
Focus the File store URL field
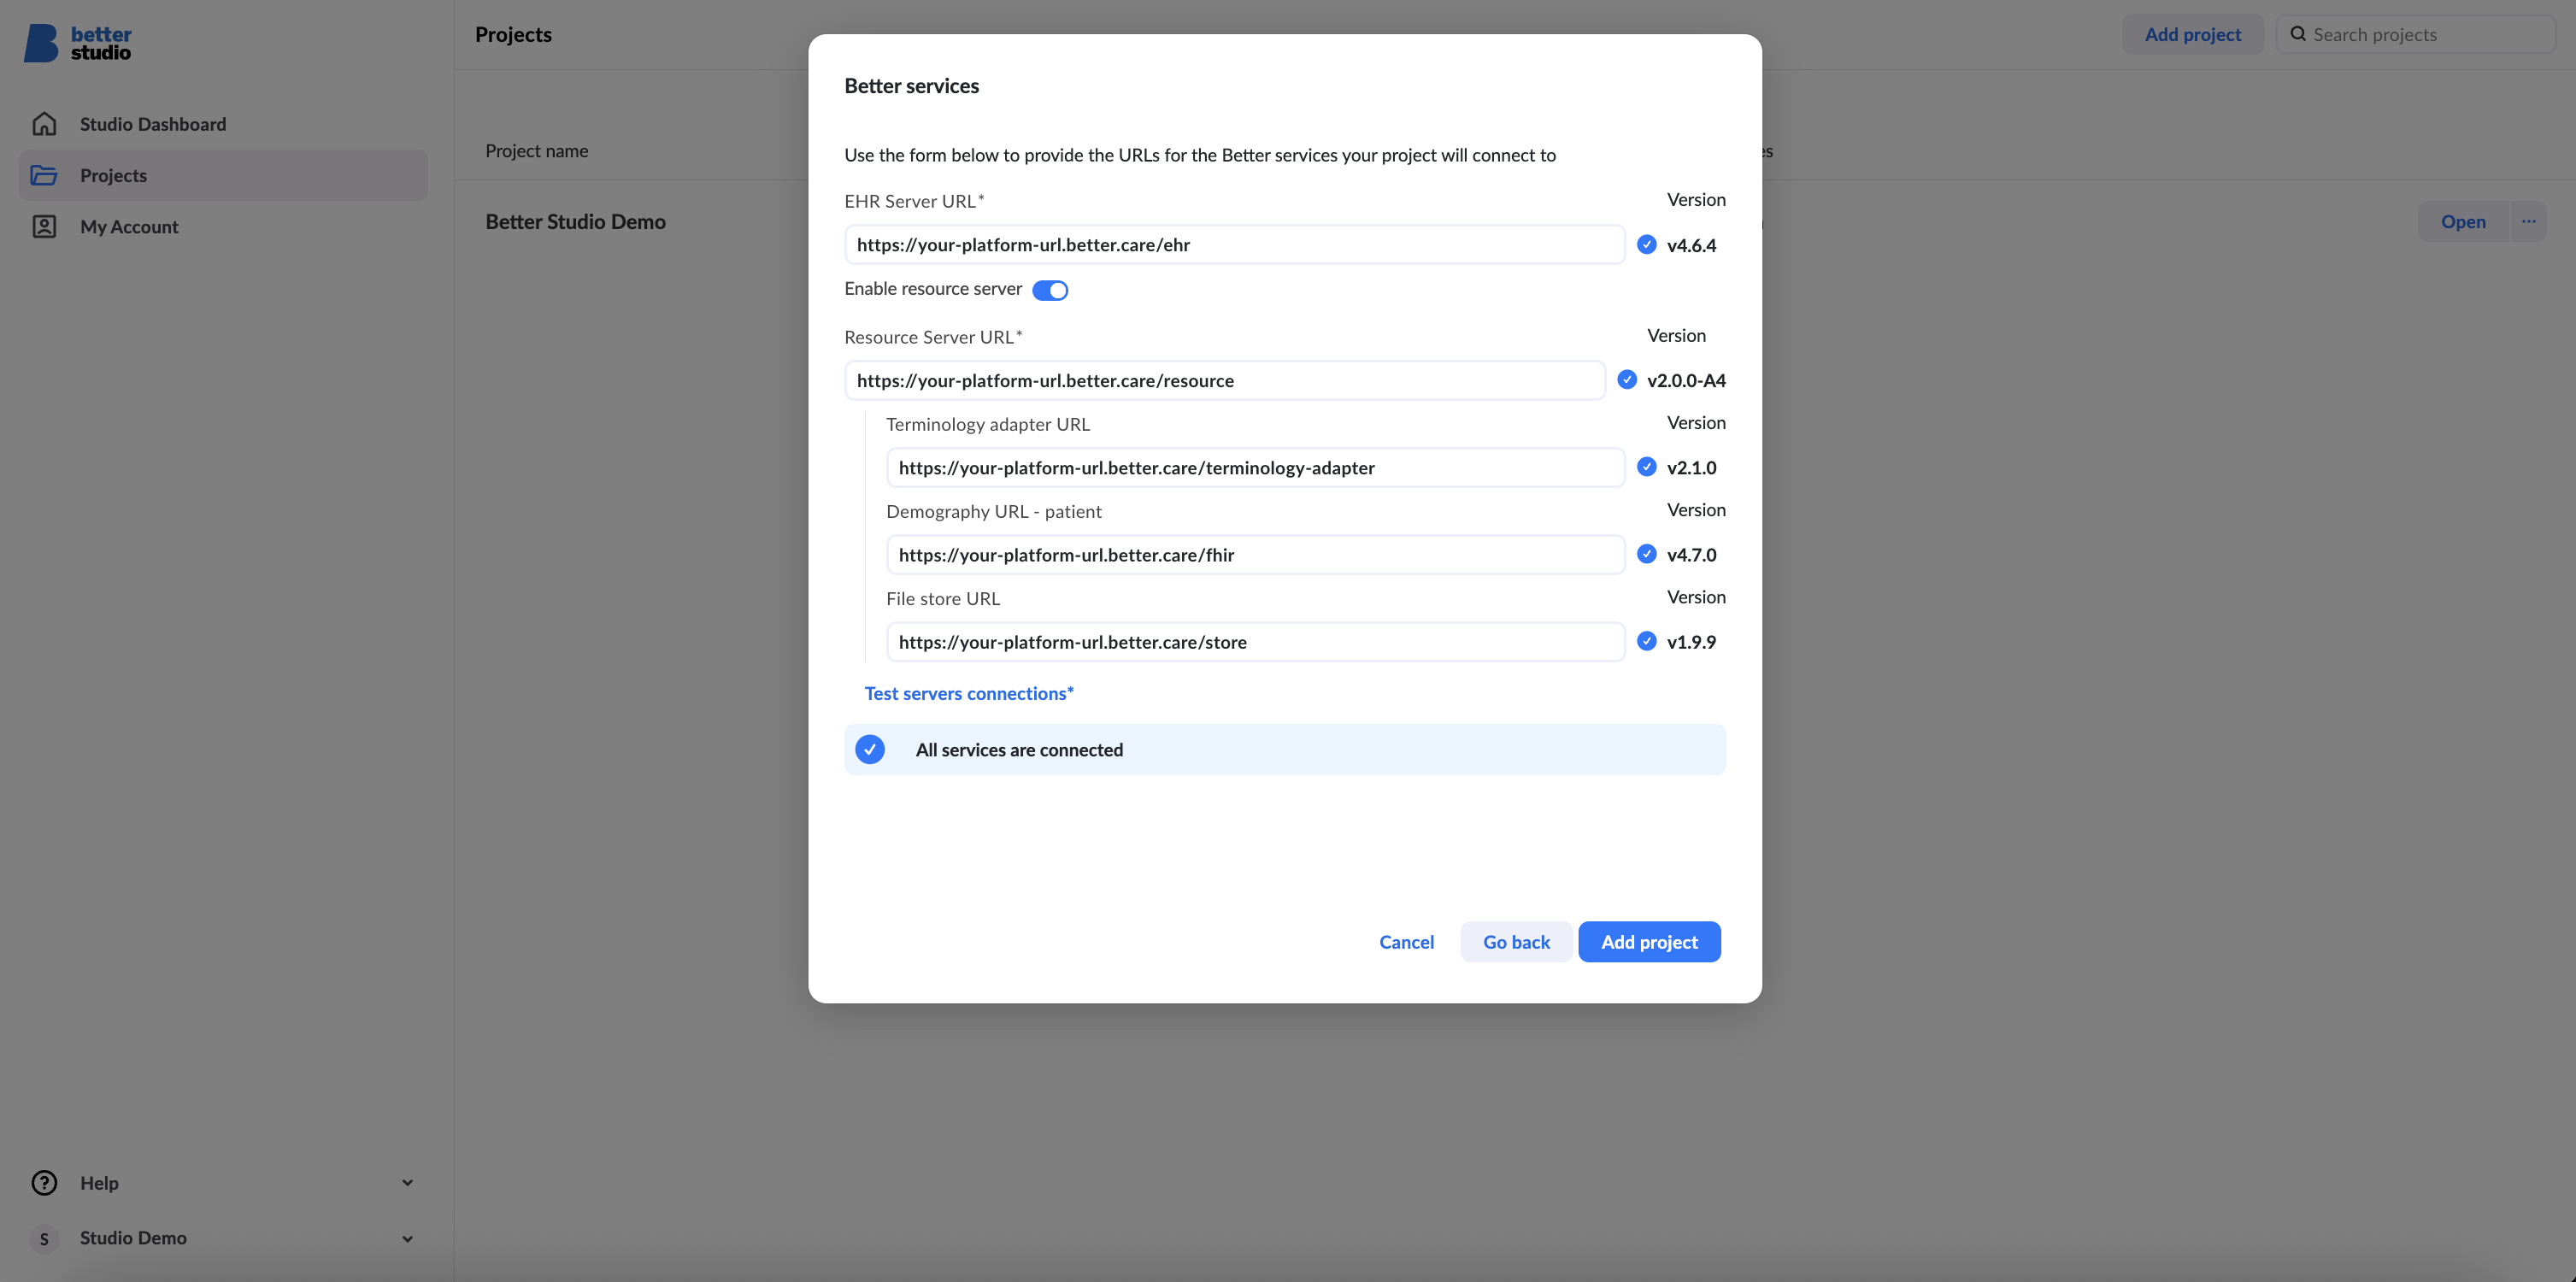[1255, 641]
